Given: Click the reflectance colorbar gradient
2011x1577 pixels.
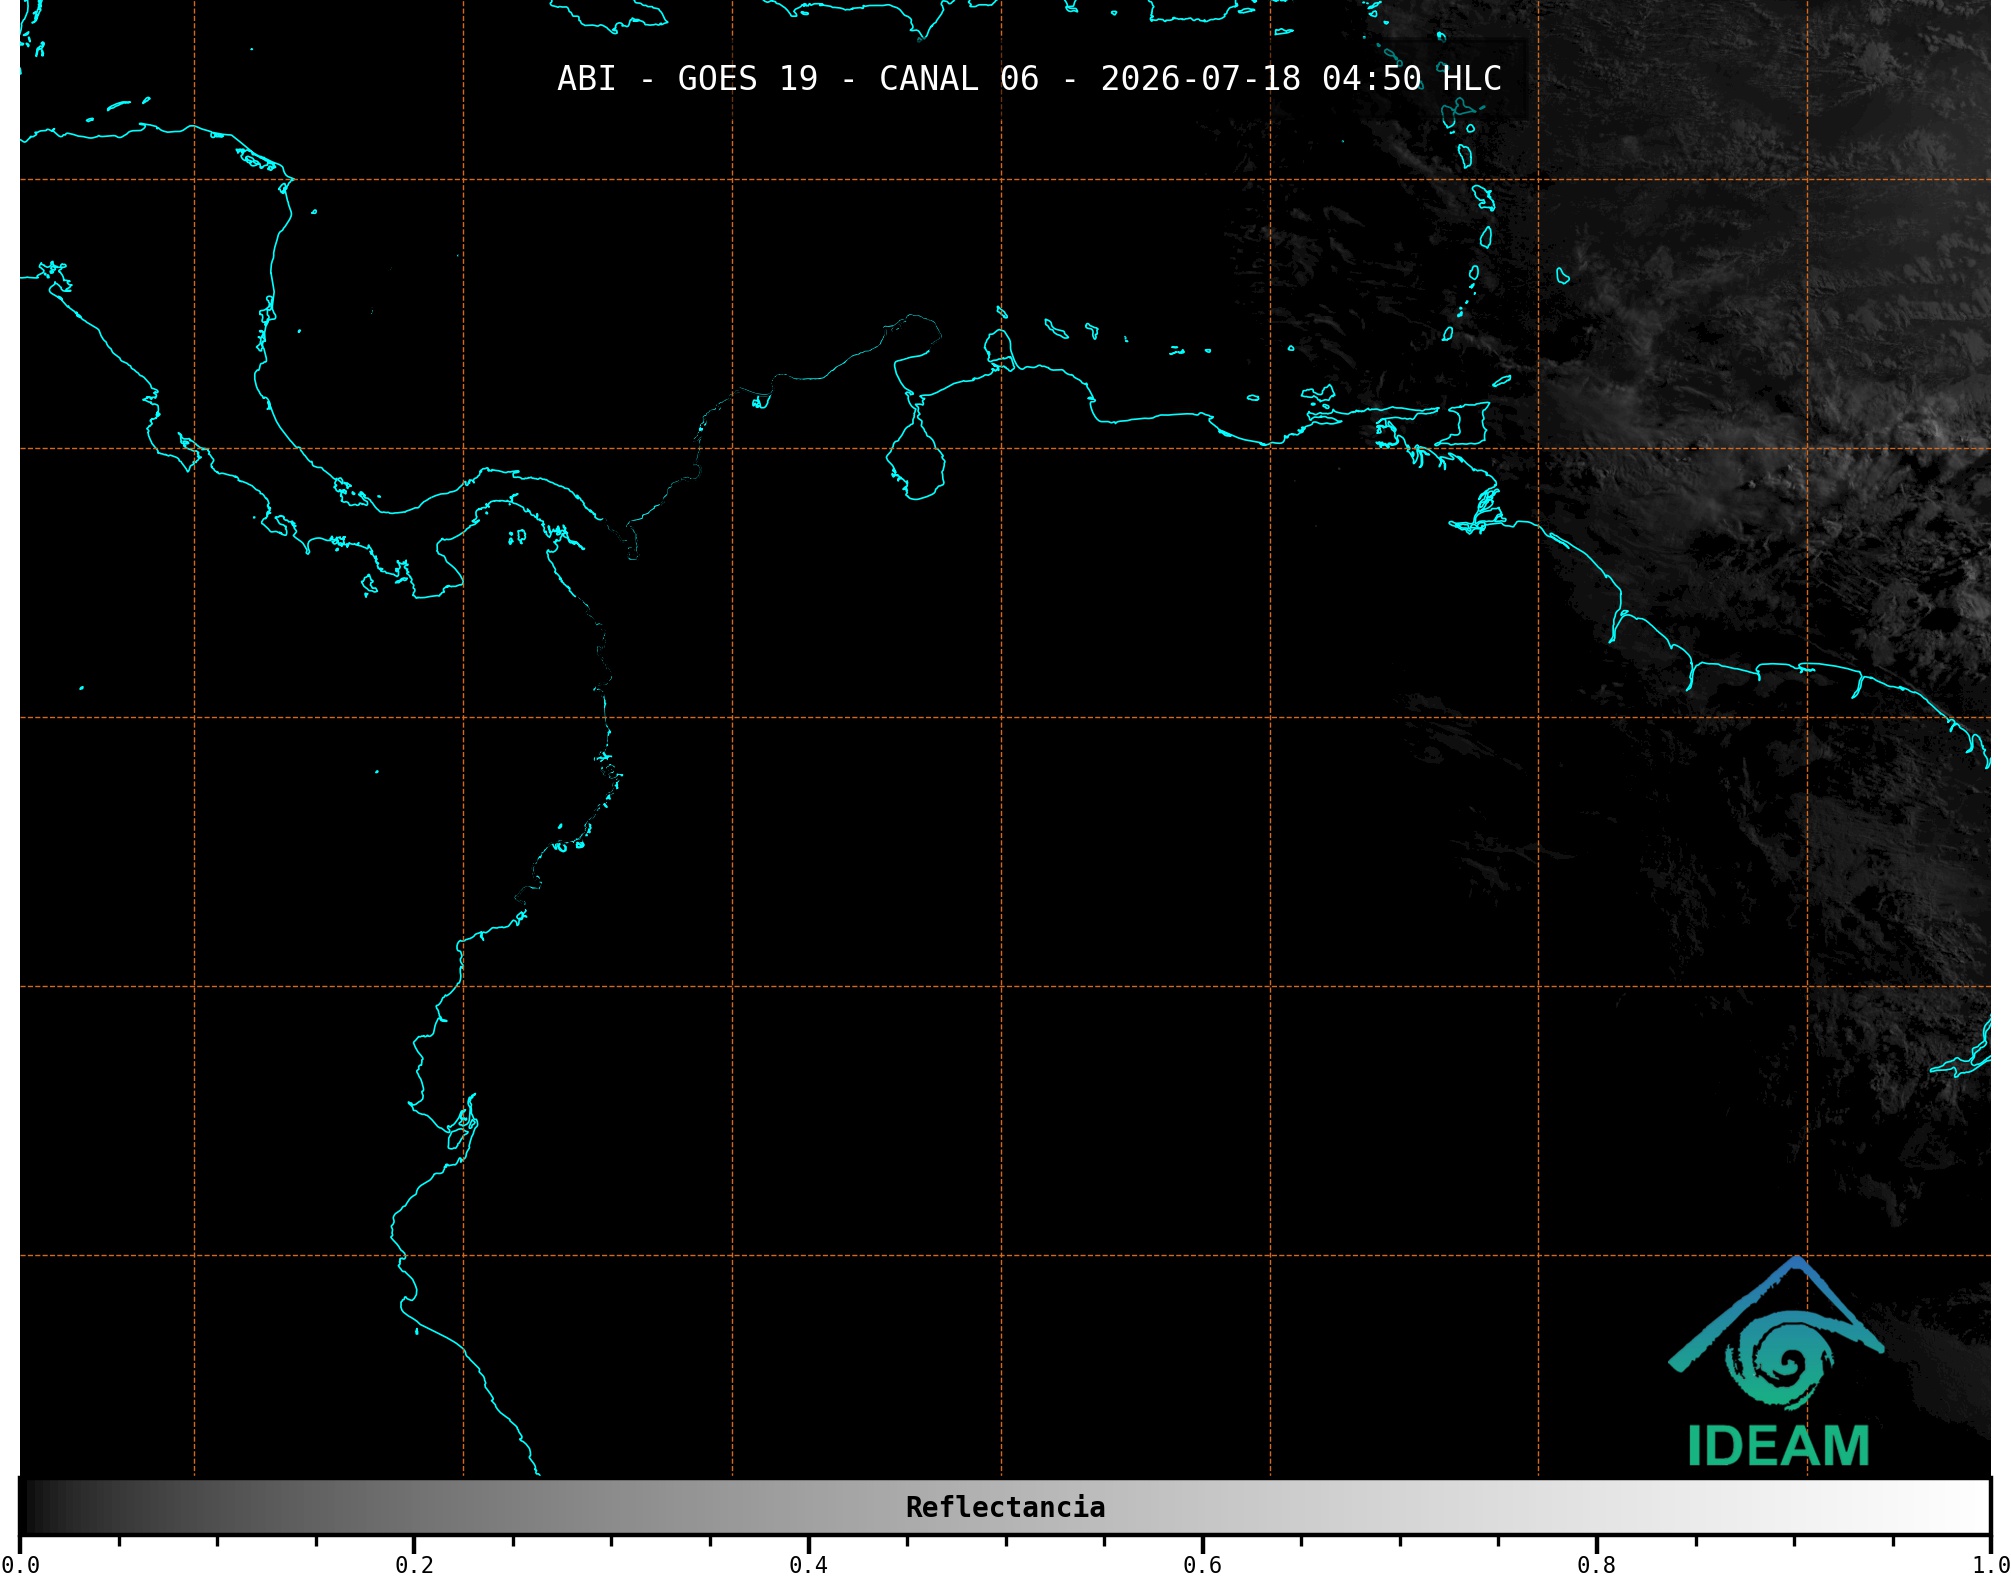Looking at the screenshot, I should pyautogui.click(x=1005, y=1507).
